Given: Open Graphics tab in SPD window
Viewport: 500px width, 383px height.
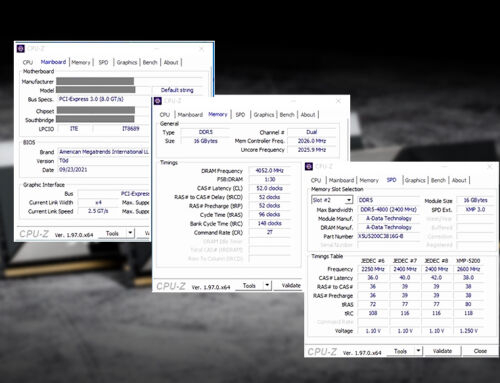Looking at the screenshot, I should point(415,180).
